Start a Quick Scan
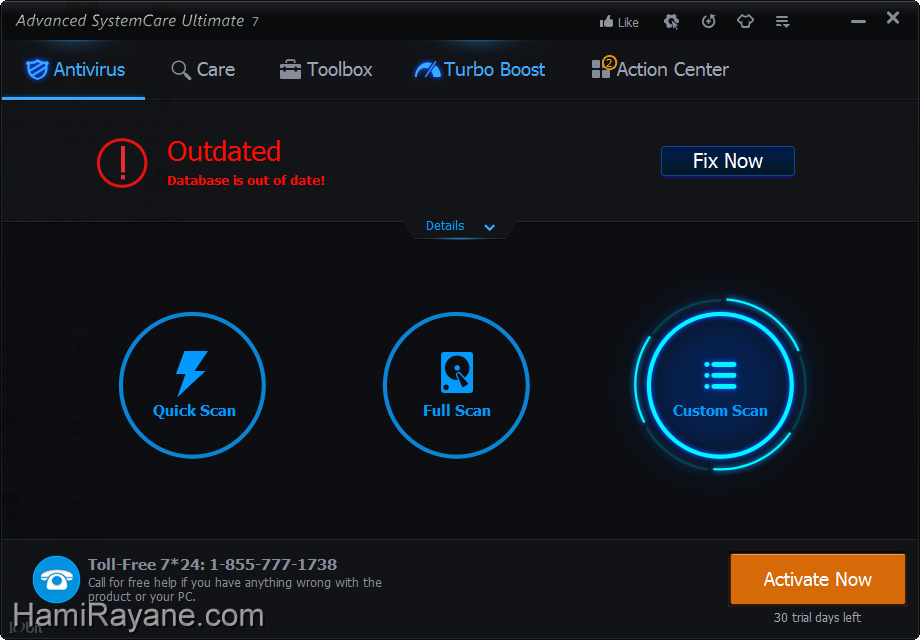This screenshot has width=920, height=640. (x=192, y=385)
